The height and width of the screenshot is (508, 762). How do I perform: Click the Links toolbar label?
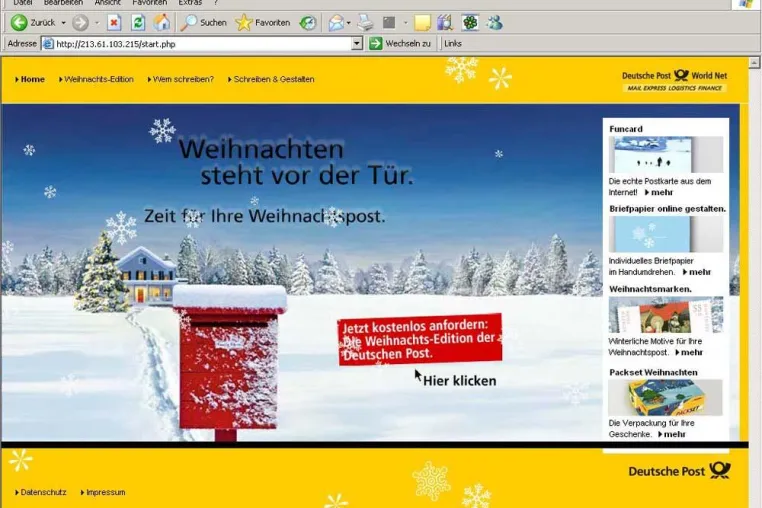coord(452,43)
